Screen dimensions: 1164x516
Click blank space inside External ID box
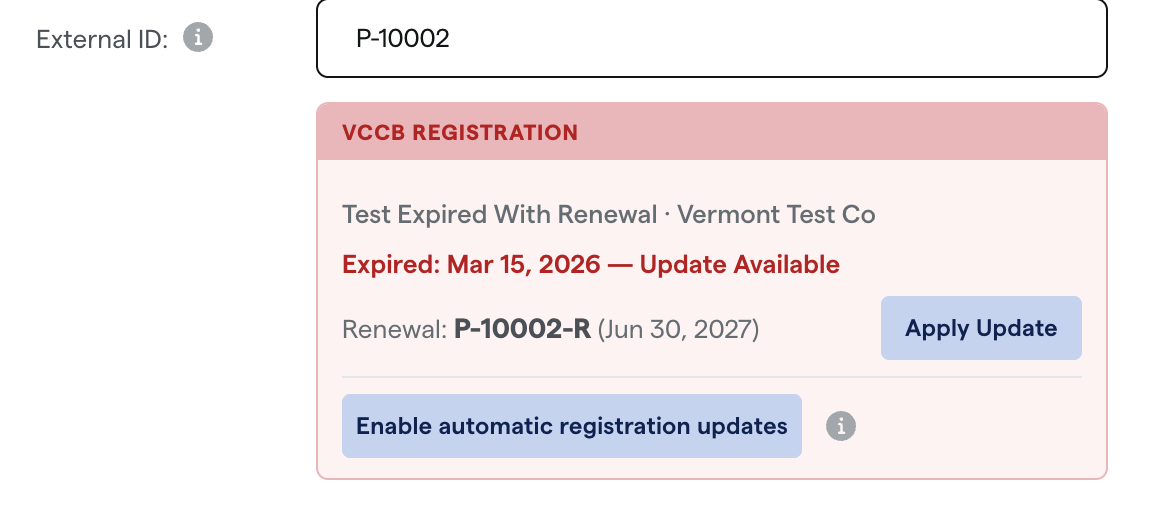tap(779, 39)
